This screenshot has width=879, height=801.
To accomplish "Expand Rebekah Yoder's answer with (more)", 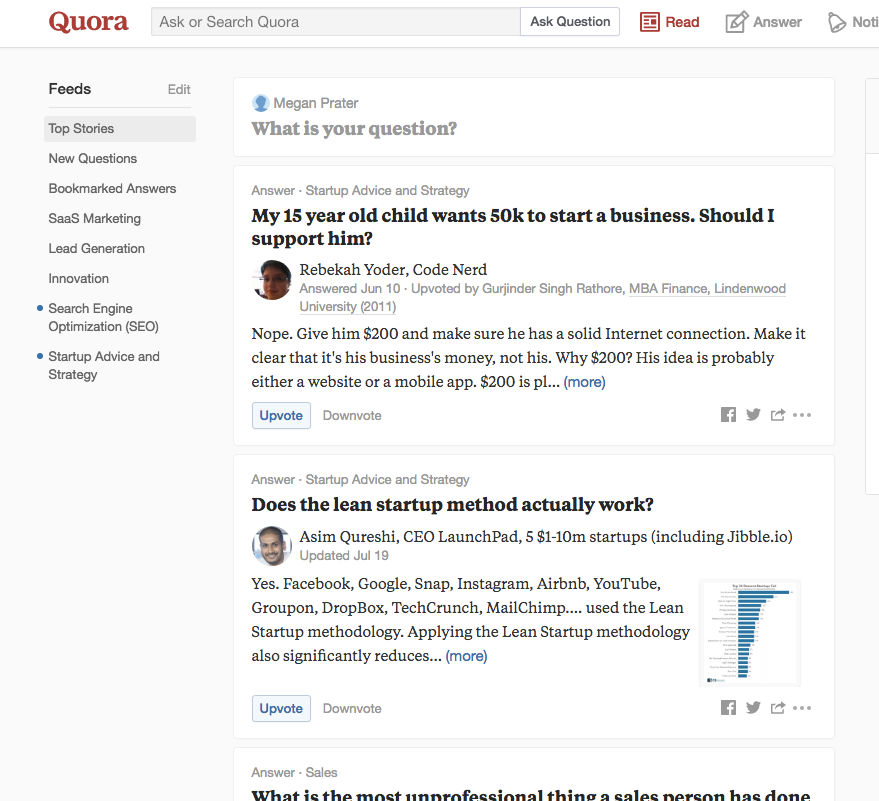I will pos(584,382).
